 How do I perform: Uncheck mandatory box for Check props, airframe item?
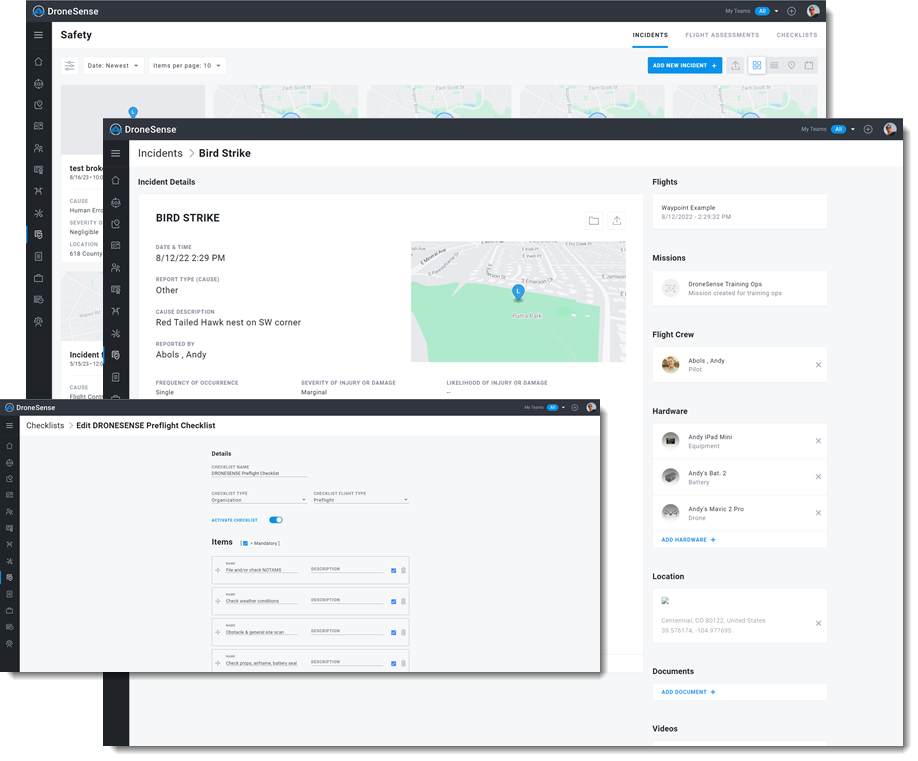coord(393,663)
